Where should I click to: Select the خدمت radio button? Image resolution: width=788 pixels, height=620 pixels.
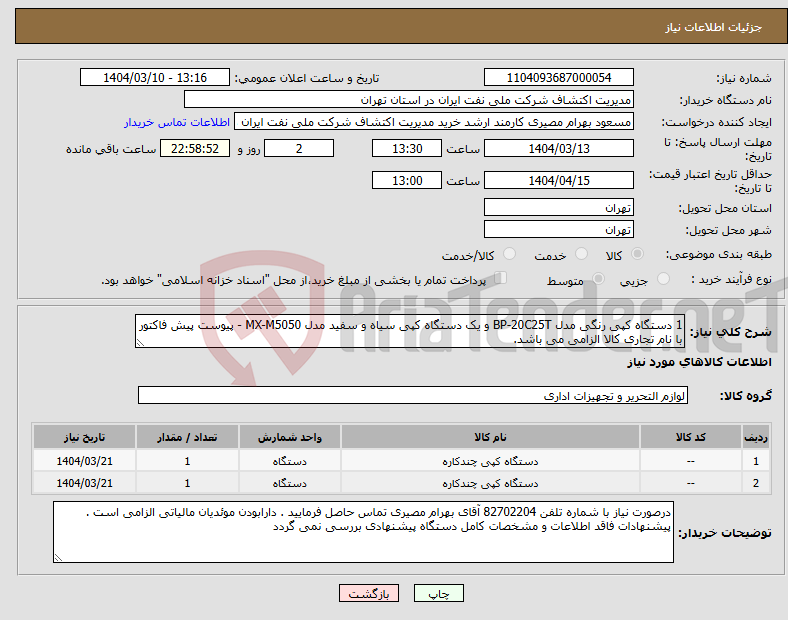581,254
